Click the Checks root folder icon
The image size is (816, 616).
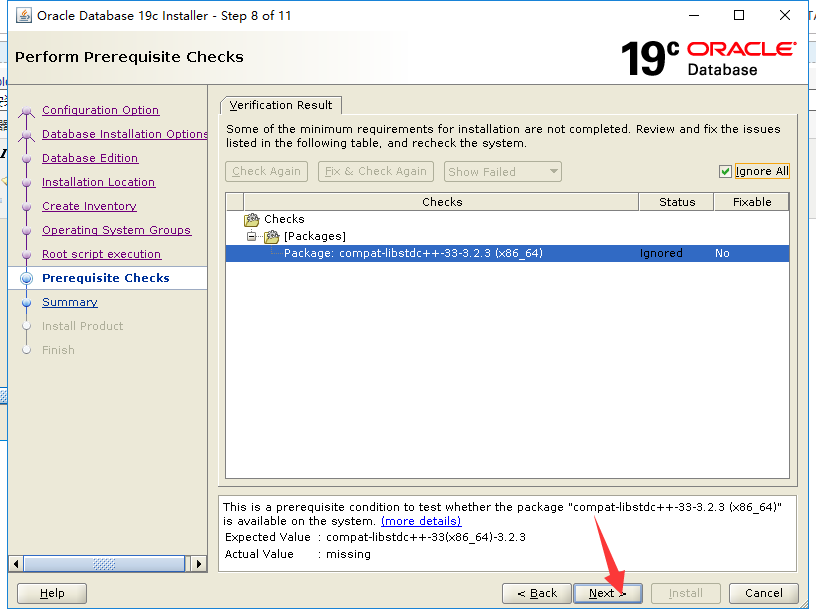pyautogui.click(x=251, y=220)
